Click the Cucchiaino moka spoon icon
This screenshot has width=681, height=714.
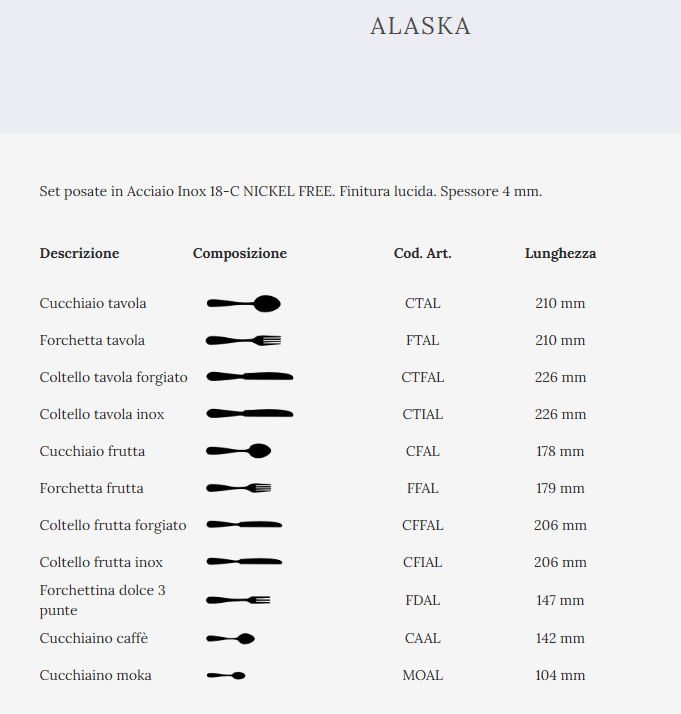point(225,676)
